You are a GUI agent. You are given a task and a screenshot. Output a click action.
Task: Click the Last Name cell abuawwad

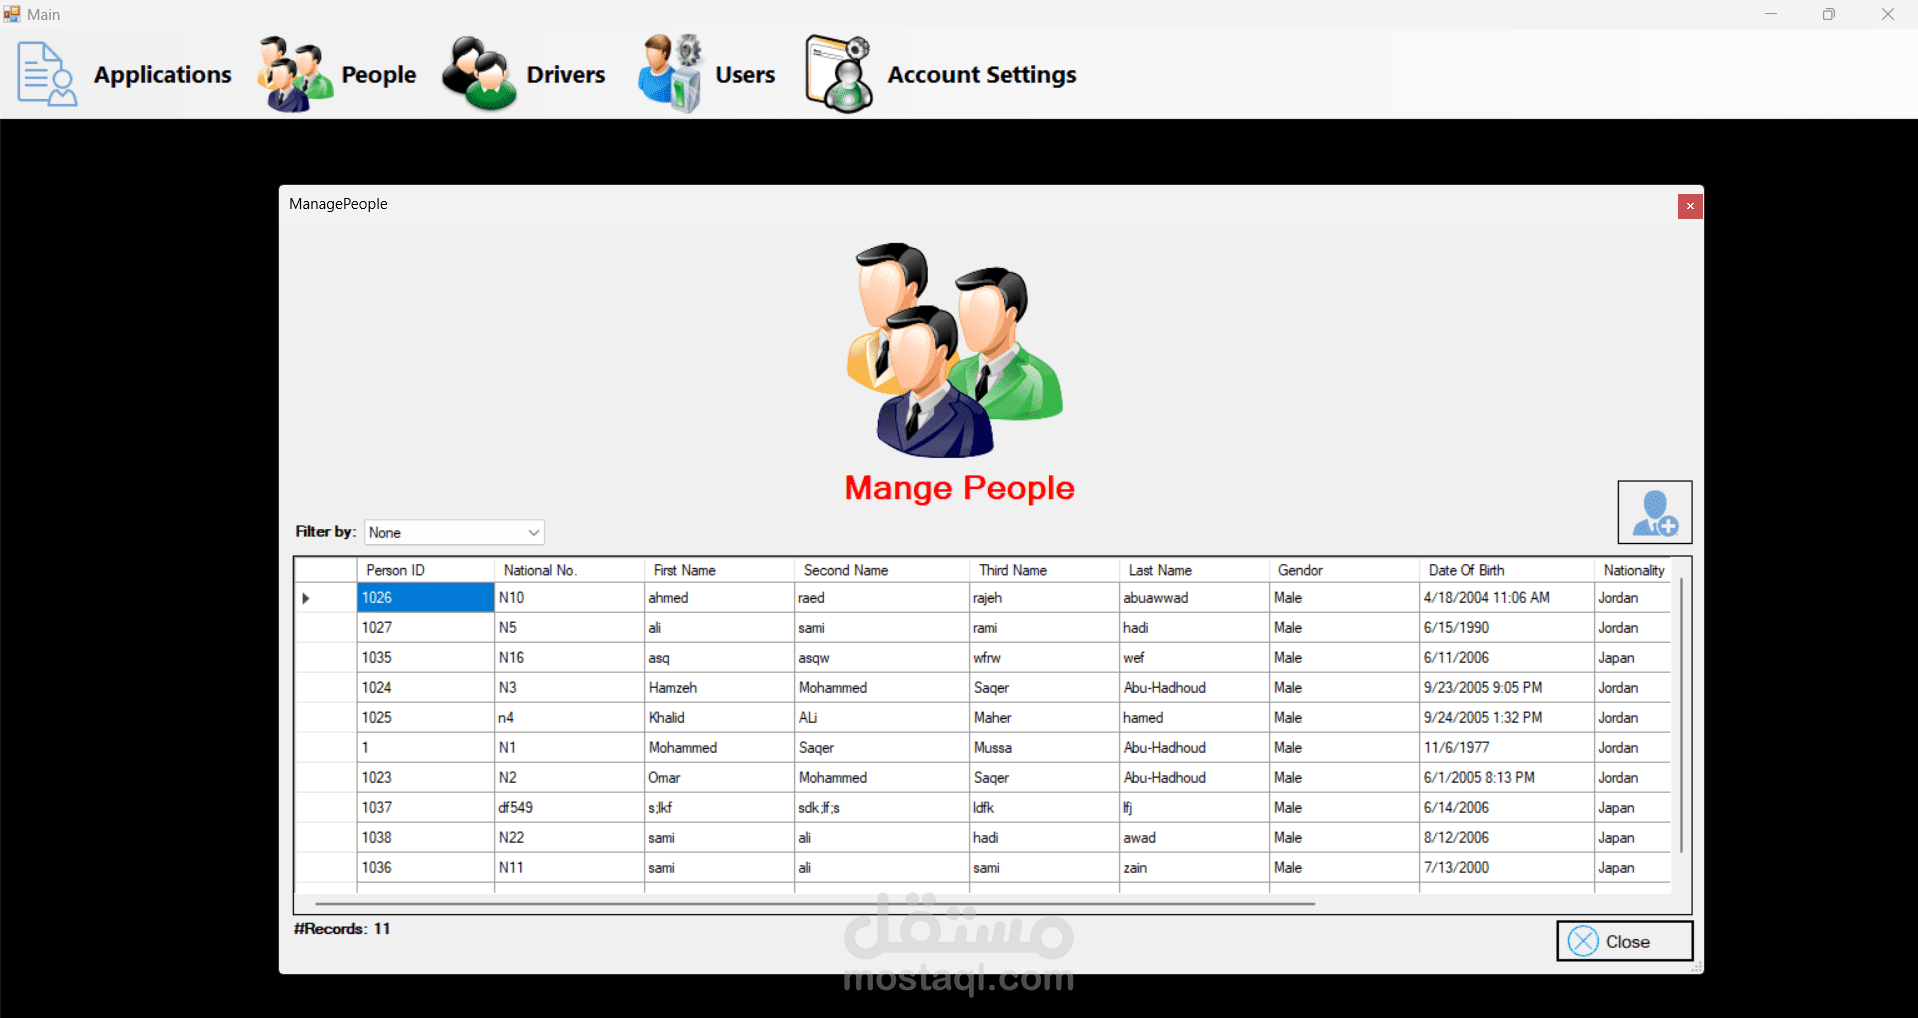(1195, 598)
